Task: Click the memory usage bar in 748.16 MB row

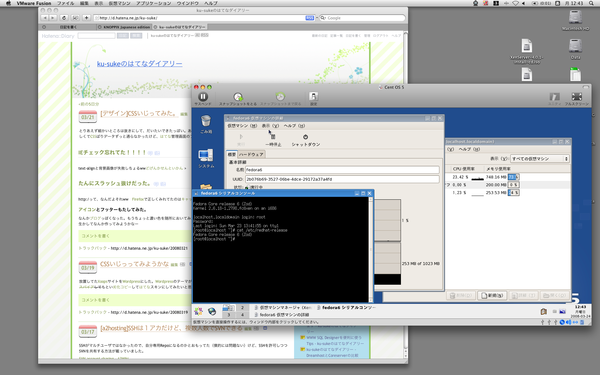Action: pyautogui.click(x=513, y=177)
